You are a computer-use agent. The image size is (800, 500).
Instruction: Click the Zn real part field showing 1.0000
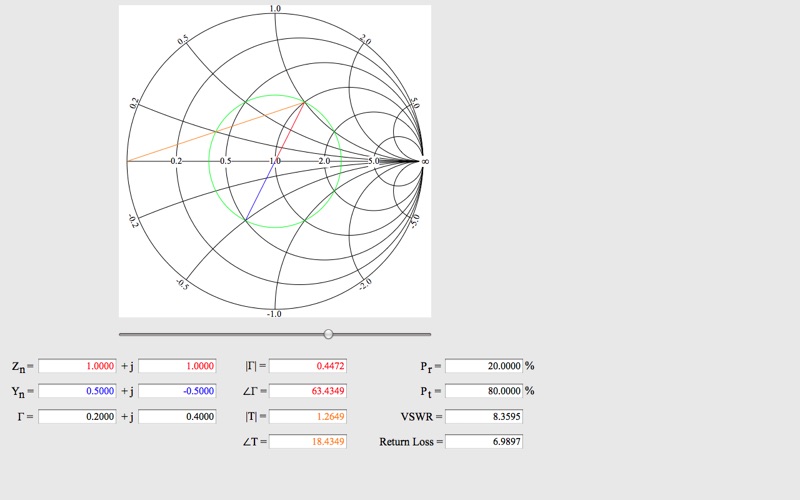coord(77,366)
